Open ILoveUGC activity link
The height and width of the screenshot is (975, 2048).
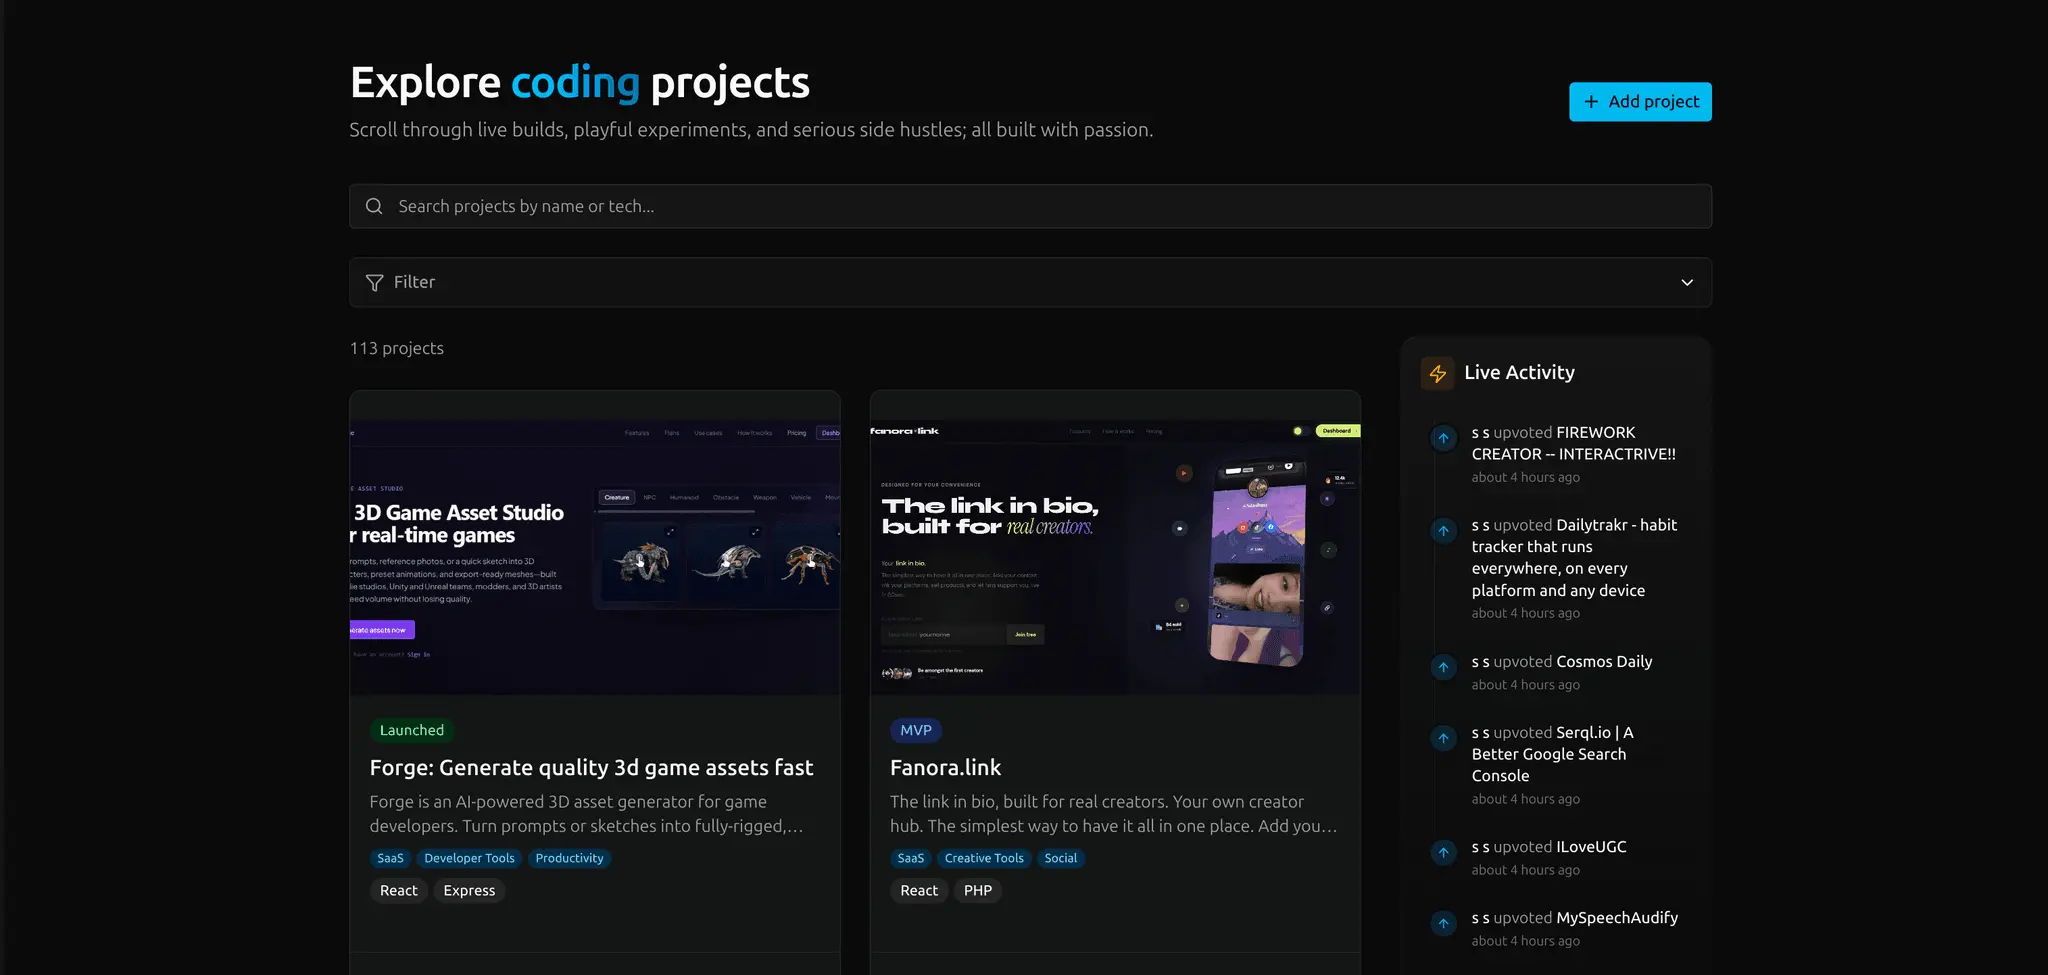point(1591,847)
